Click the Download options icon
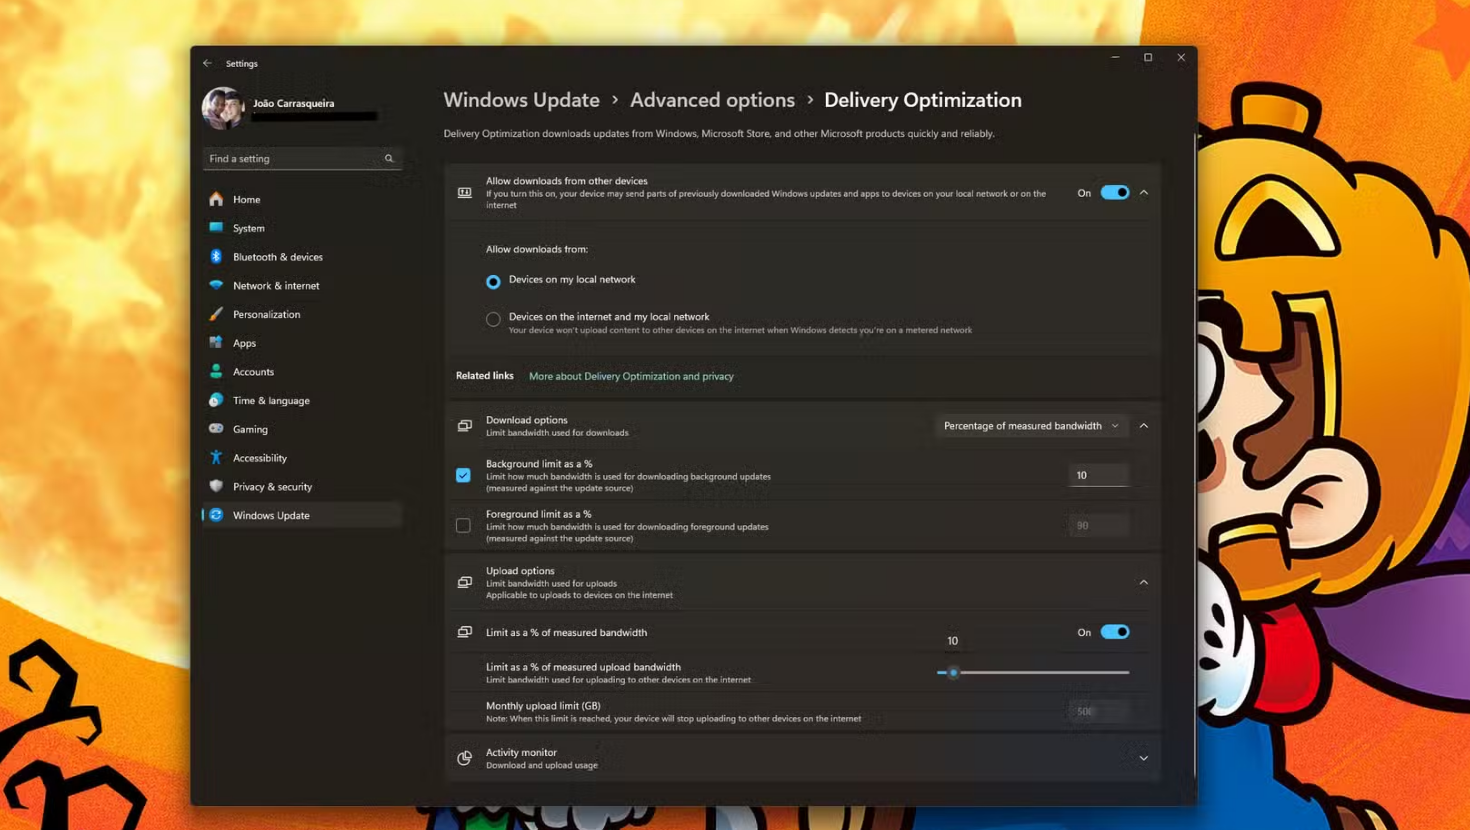Image resolution: width=1470 pixels, height=830 pixels. pyautogui.click(x=465, y=426)
